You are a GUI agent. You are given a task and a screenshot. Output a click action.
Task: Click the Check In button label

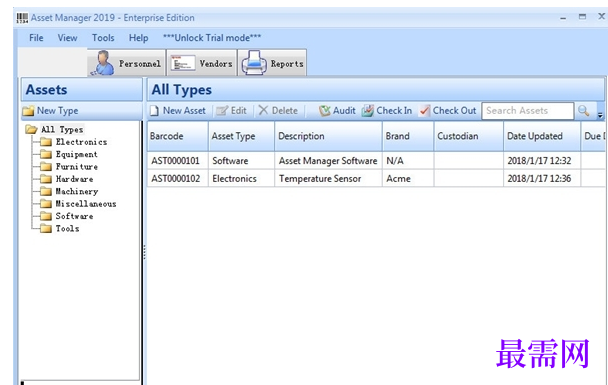[x=394, y=111]
